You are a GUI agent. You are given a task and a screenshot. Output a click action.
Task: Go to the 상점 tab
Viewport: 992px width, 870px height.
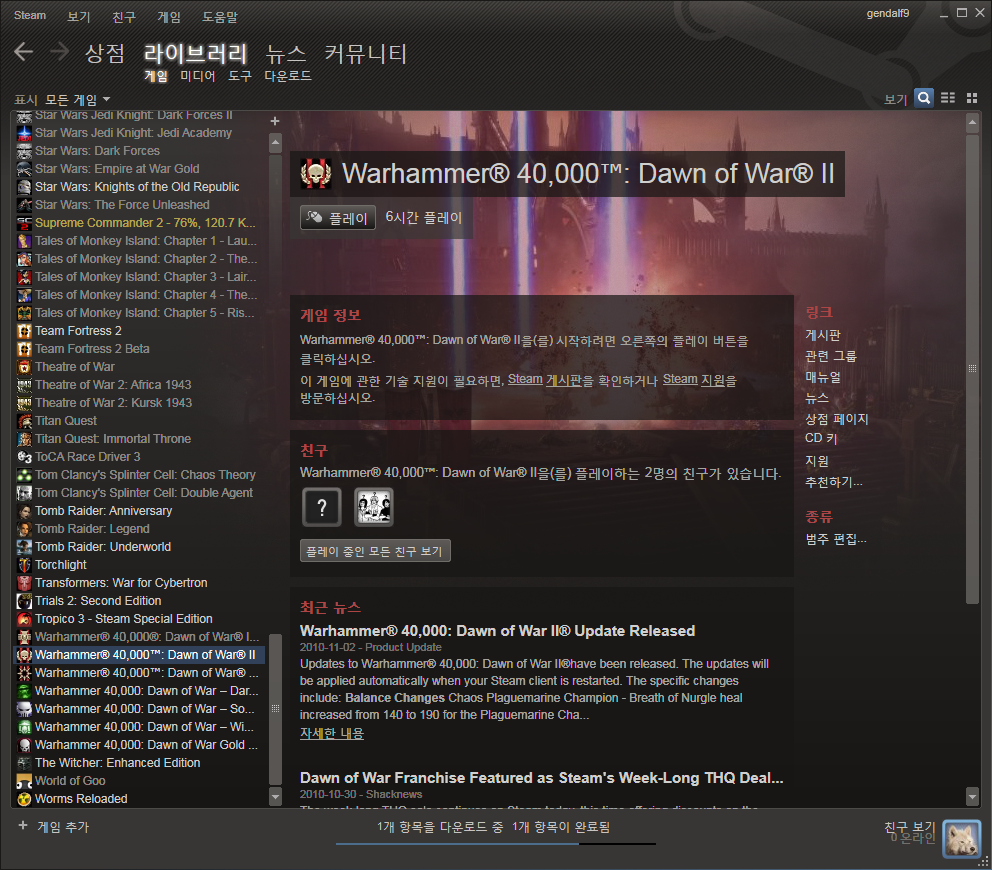(105, 53)
